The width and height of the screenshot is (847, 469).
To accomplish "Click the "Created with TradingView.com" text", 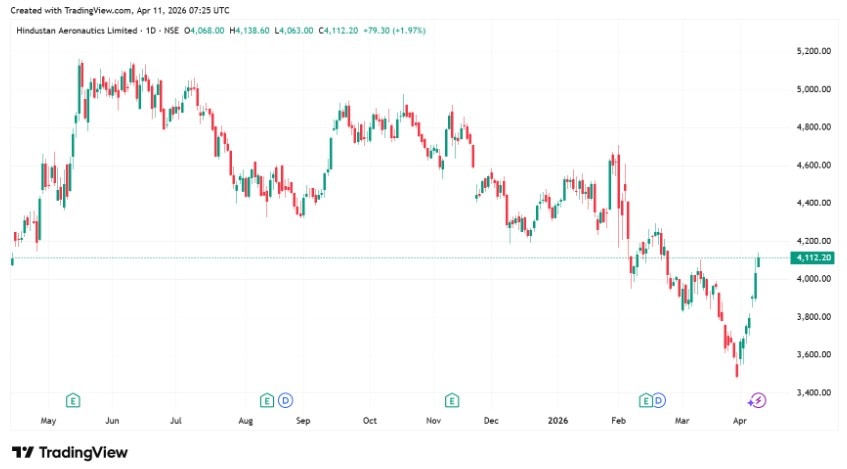I will (70, 9).
